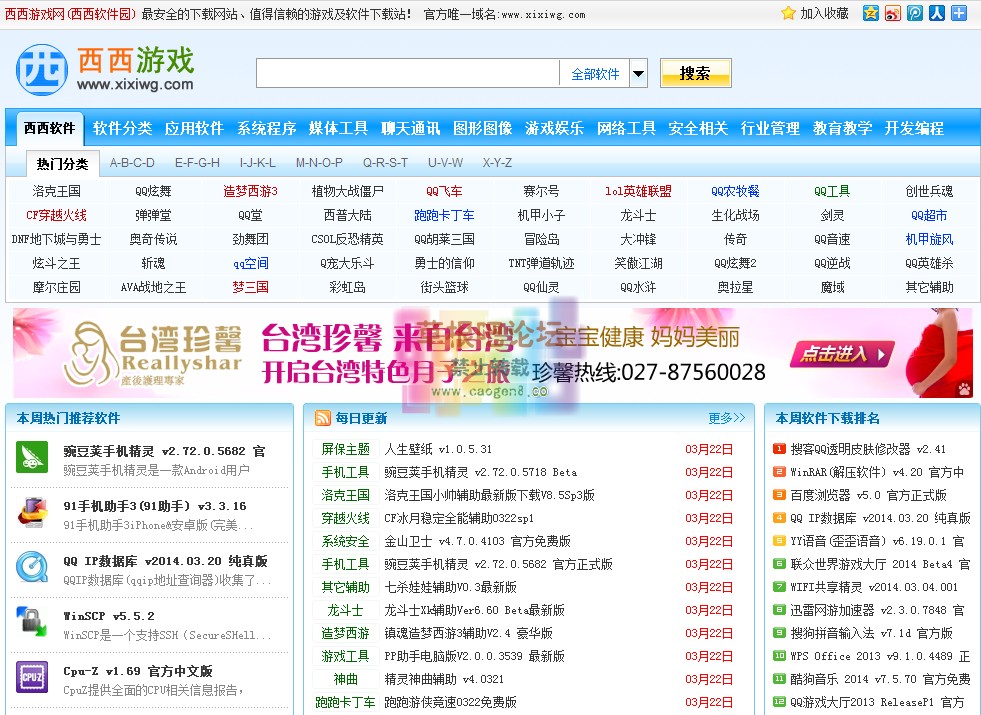Image resolution: width=981 pixels, height=715 pixels.
Task: Expand the 更多>> daily updates list
Action: [726, 417]
